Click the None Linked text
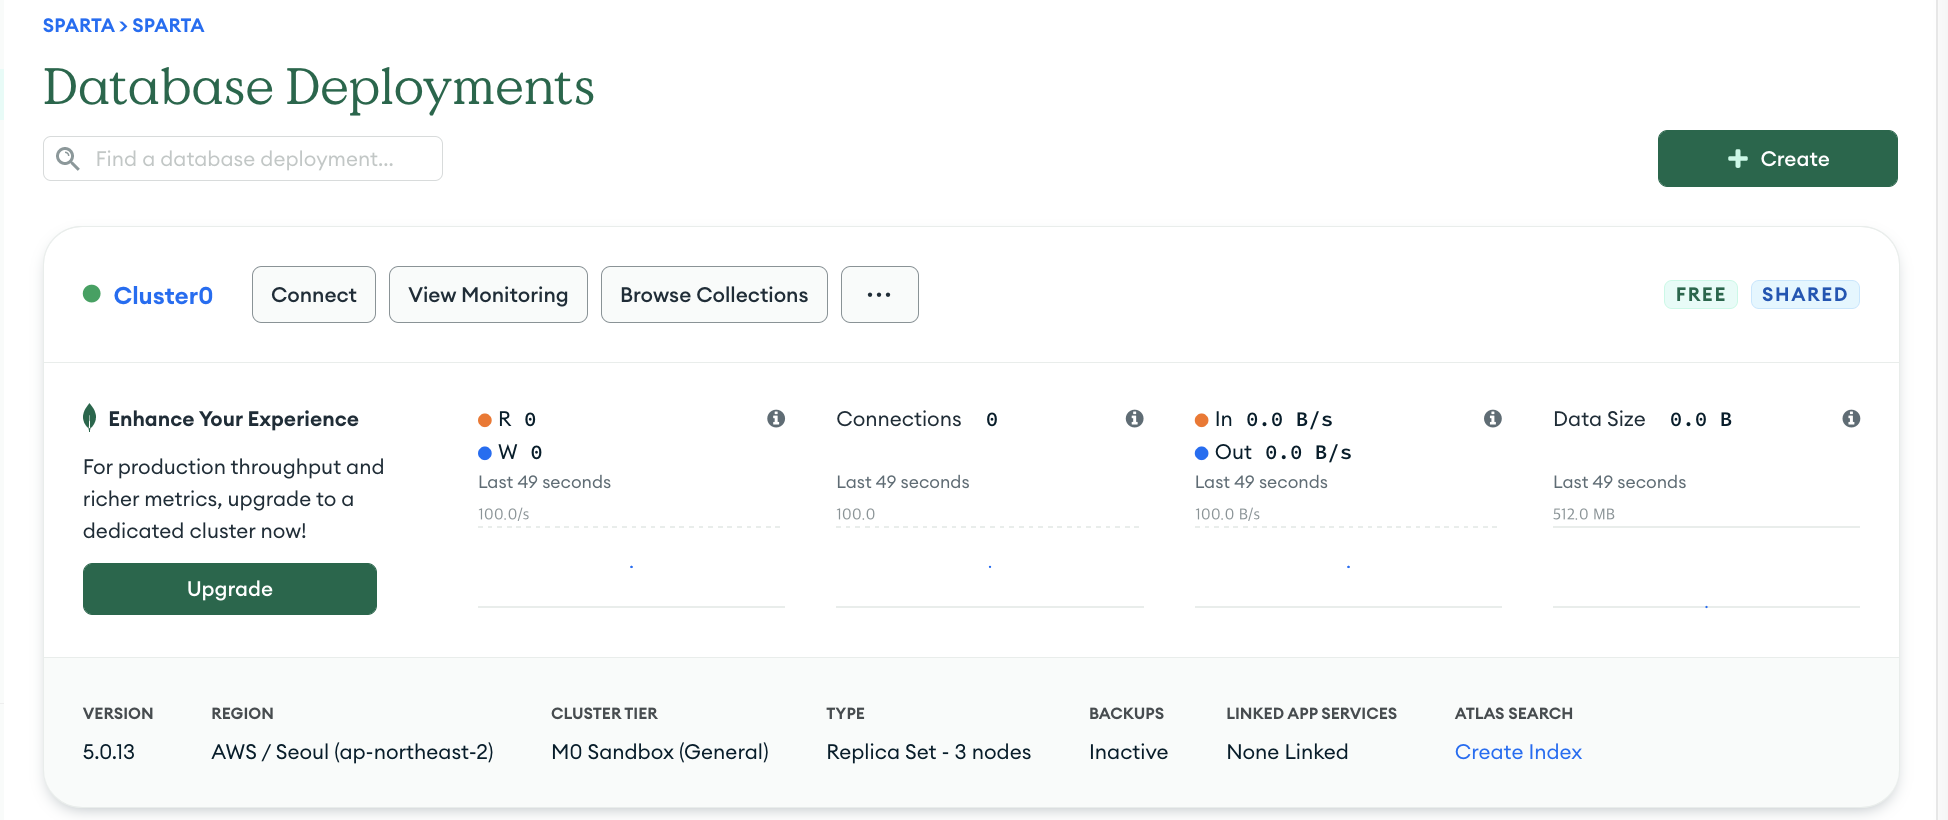 pyautogui.click(x=1287, y=752)
